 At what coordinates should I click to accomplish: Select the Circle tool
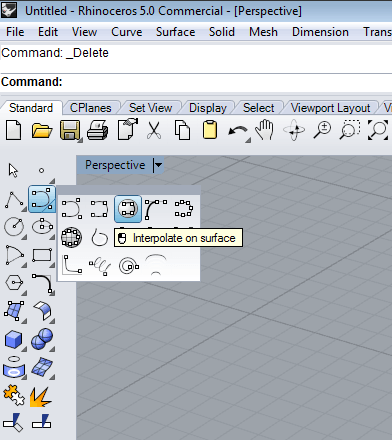click(x=14, y=227)
